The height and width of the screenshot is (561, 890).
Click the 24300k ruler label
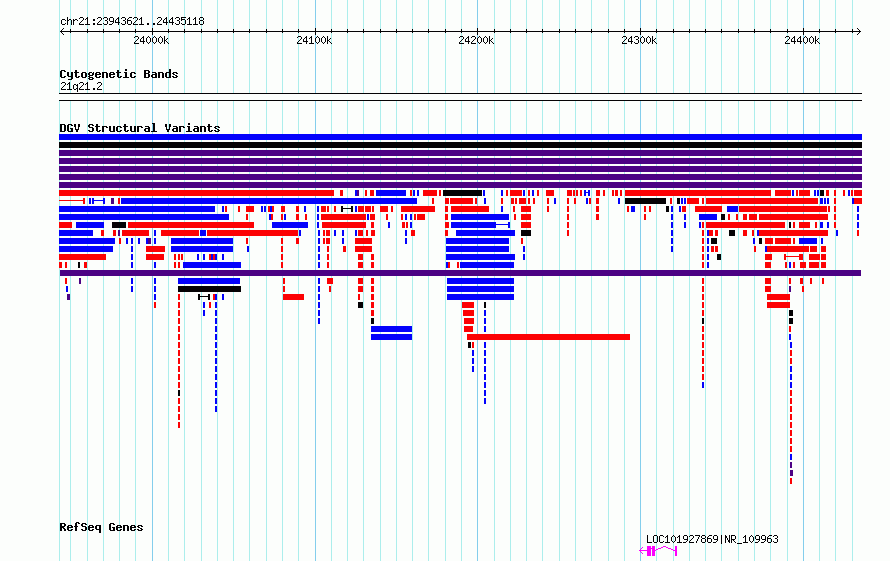click(x=639, y=40)
